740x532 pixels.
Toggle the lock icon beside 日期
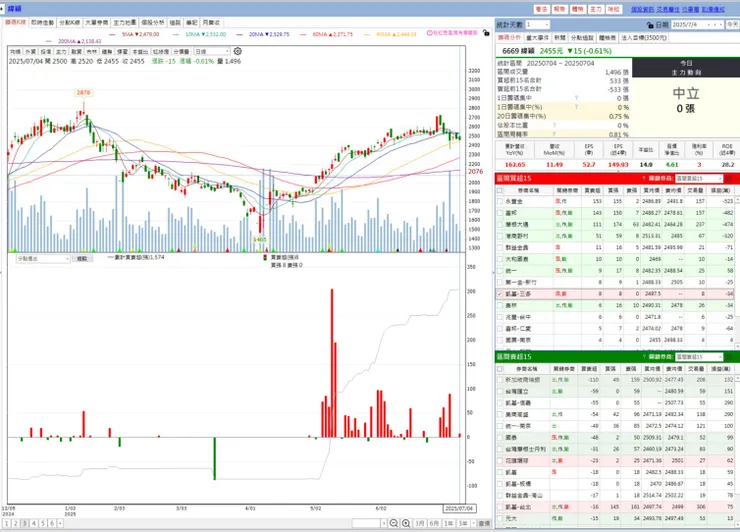pyautogui.click(x=650, y=25)
